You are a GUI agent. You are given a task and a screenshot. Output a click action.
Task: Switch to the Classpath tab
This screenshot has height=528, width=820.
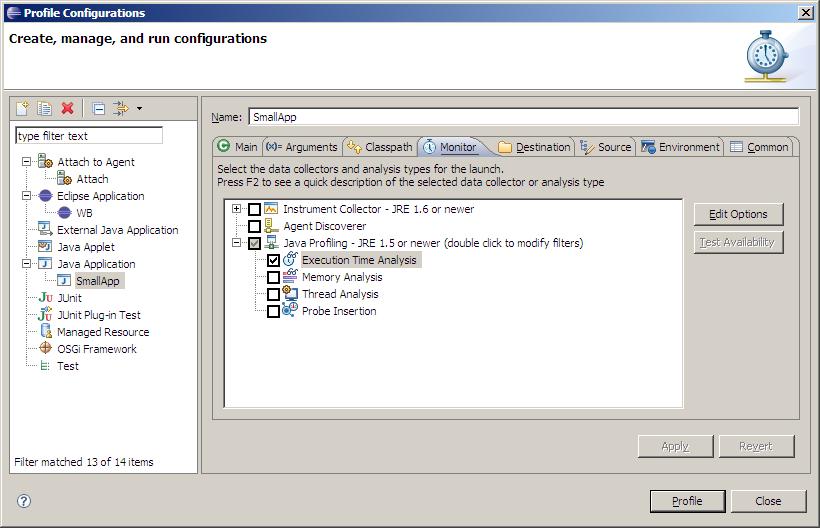pos(380,147)
